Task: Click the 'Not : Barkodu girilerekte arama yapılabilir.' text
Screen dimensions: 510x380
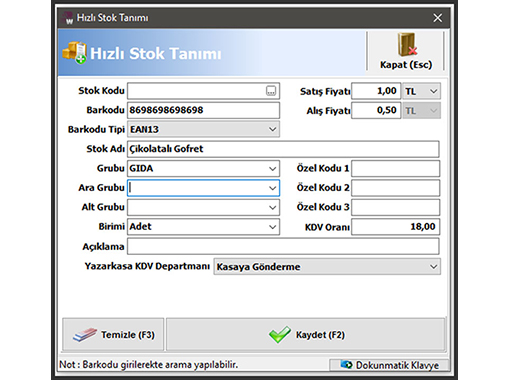Action: (x=149, y=365)
